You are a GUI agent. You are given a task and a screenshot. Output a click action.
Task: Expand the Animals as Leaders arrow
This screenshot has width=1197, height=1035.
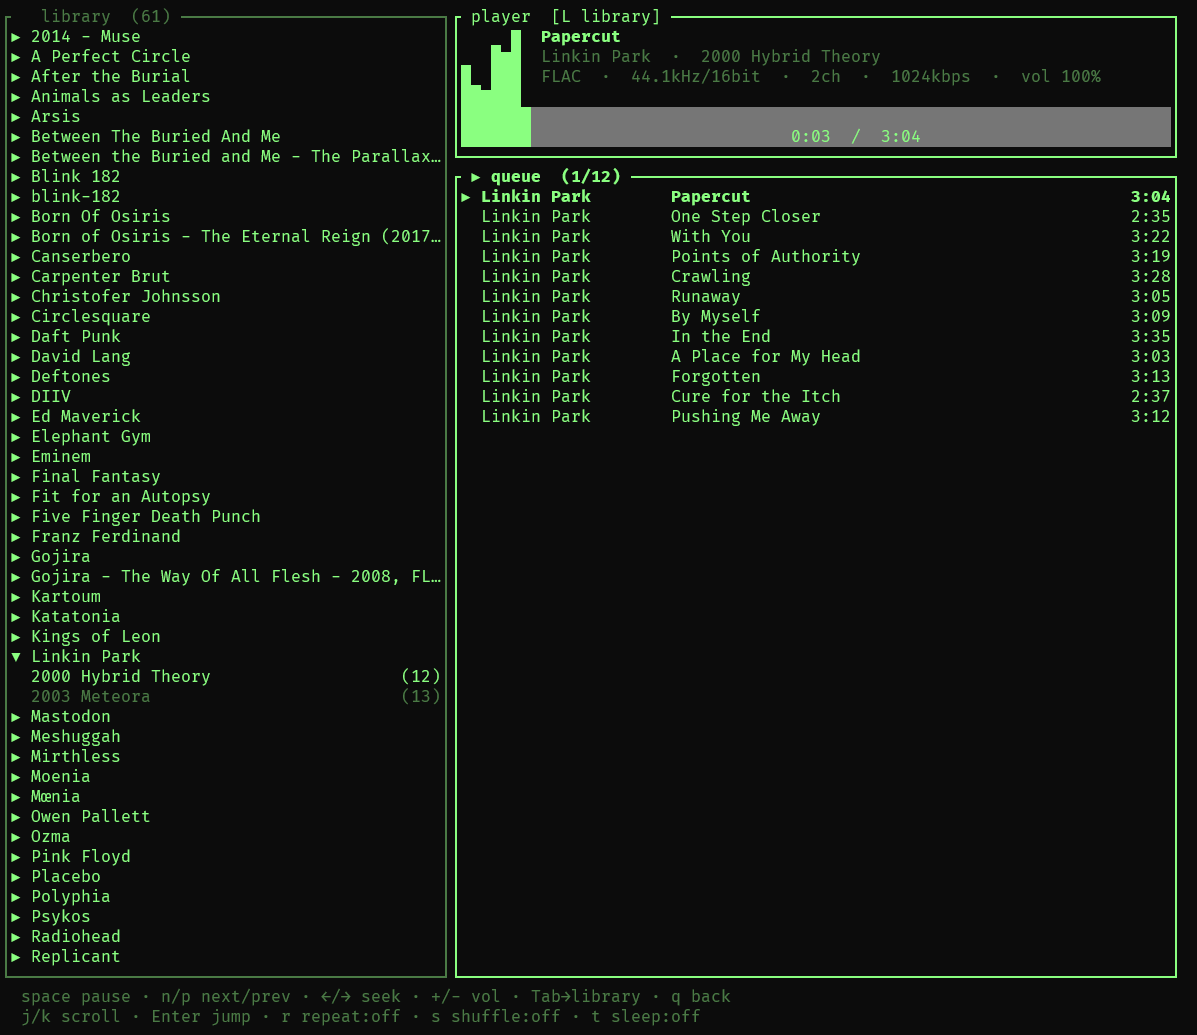(15, 97)
